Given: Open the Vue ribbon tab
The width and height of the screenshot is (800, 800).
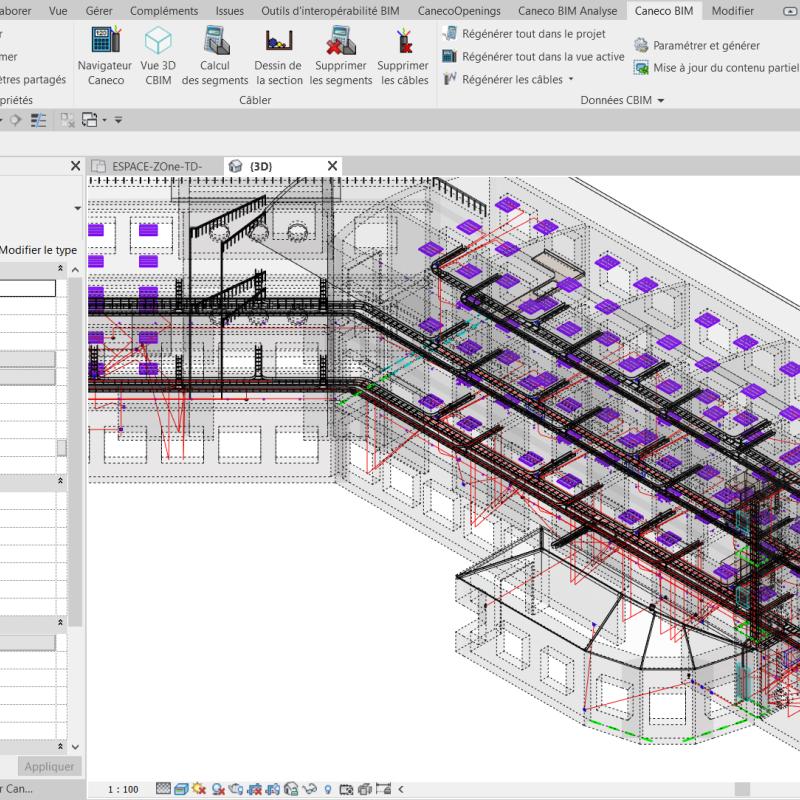Looking at the screenshot, I should pyautogui.click(x=58, y=11).
